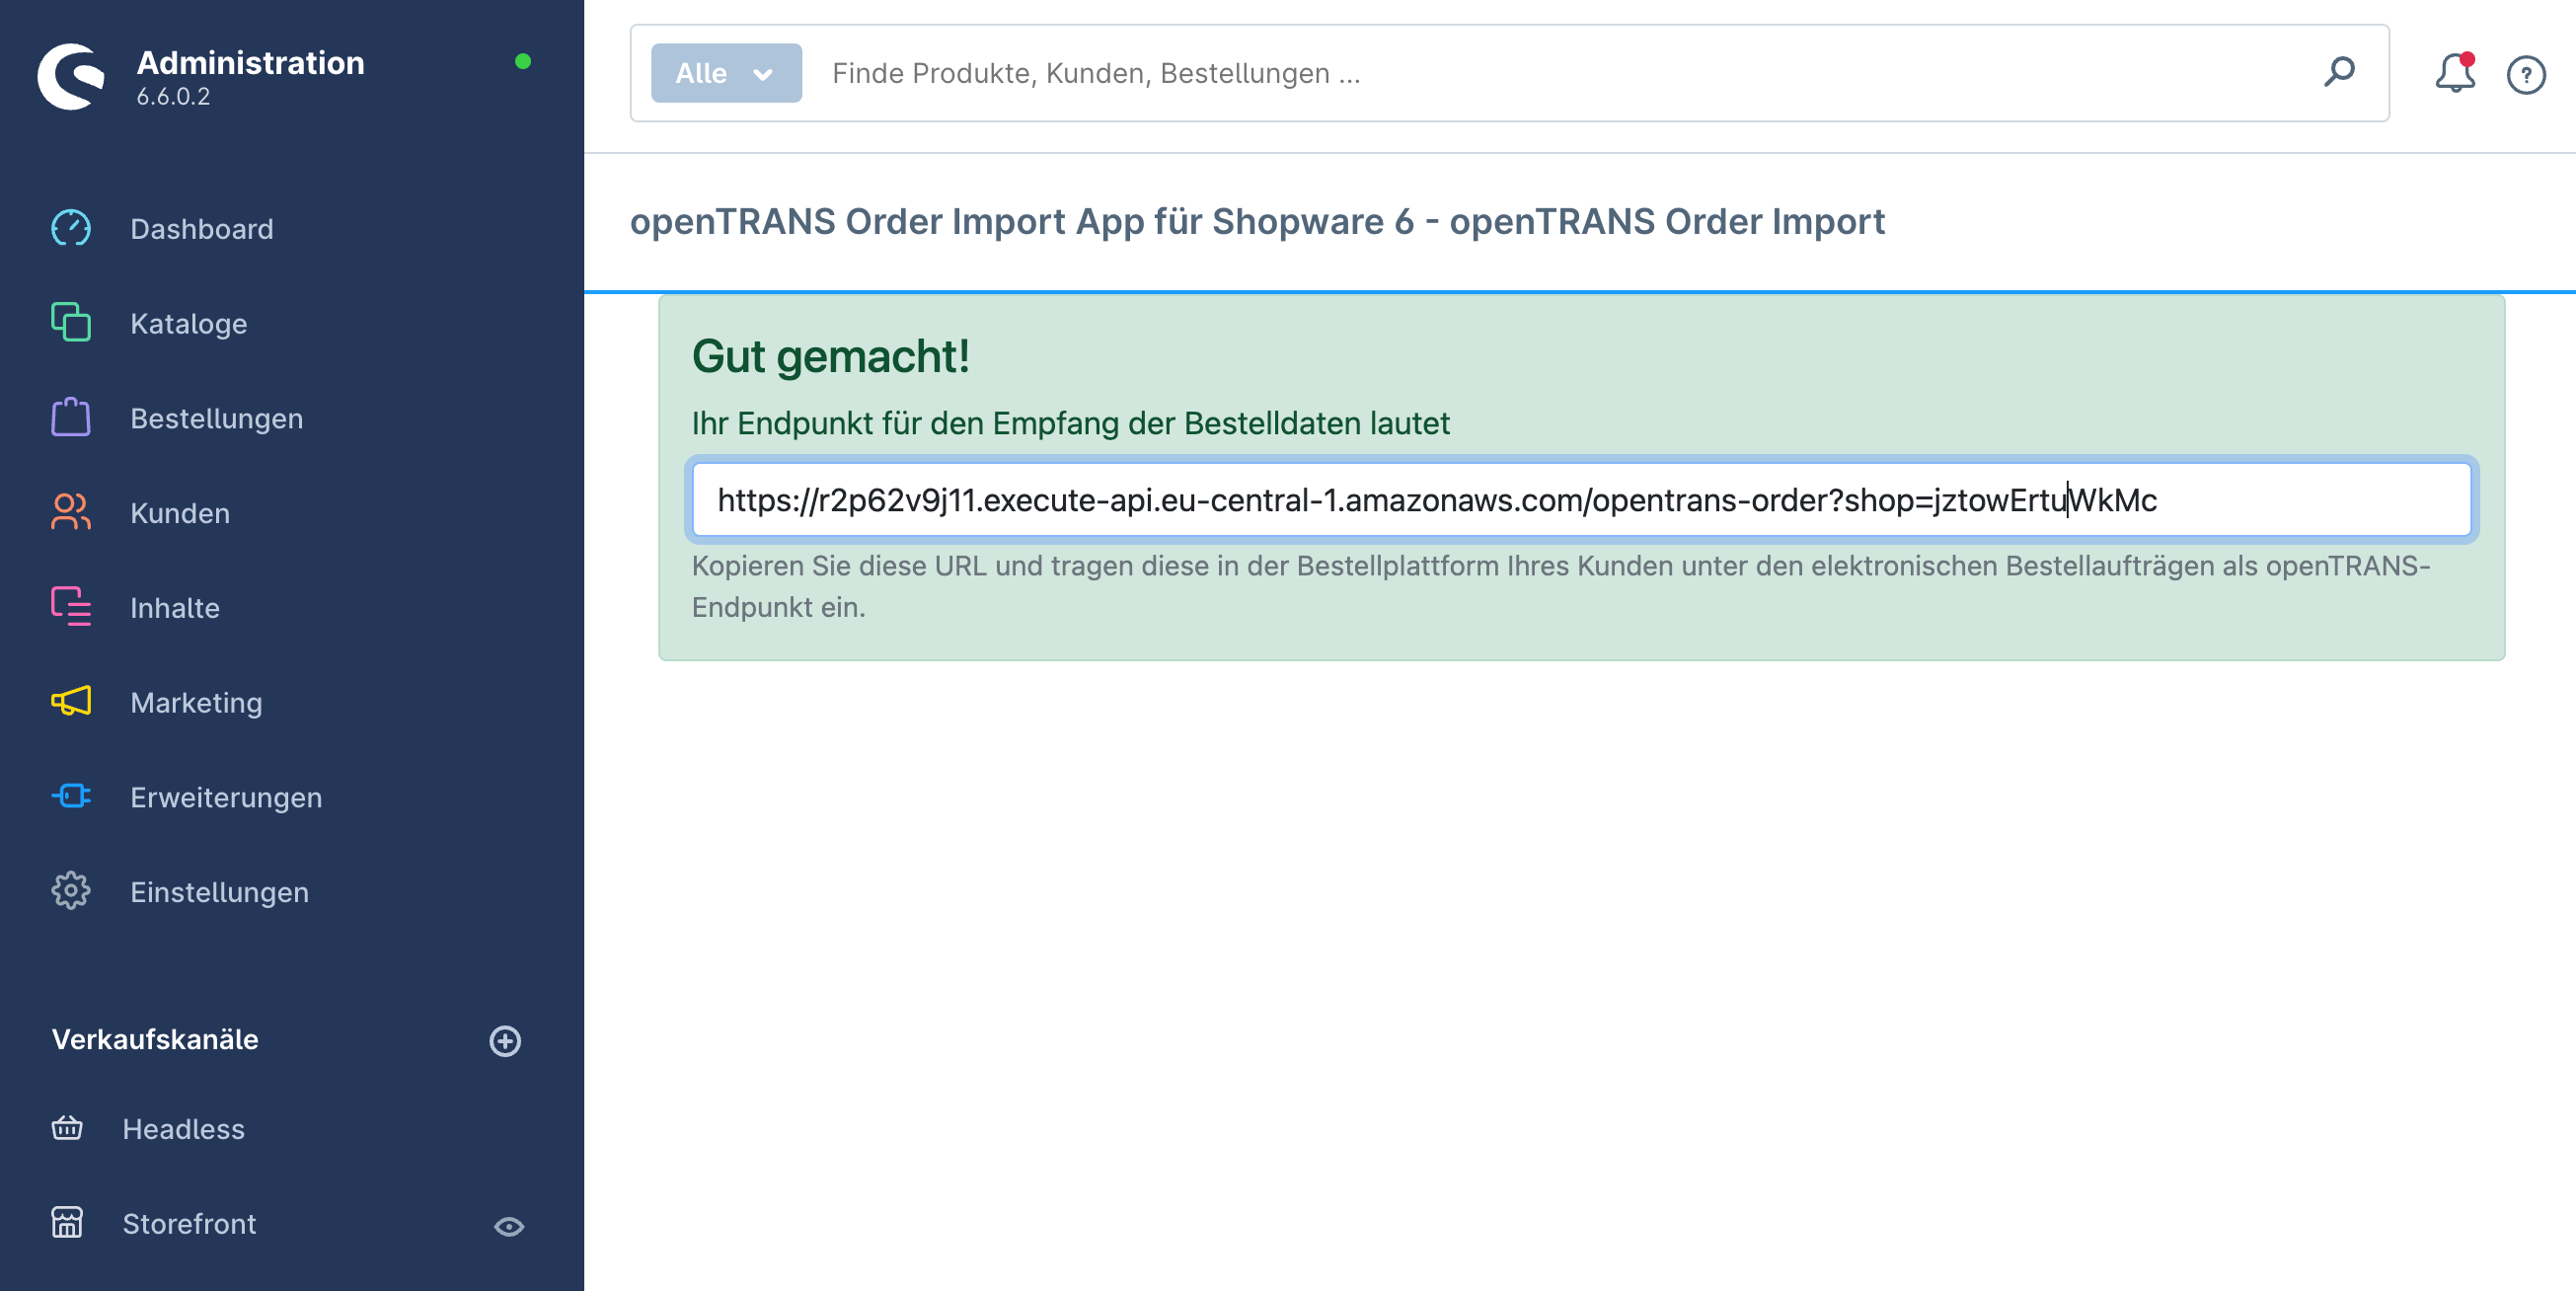Image resolution: width=2576 pixels, height=1291 pixels.
Task: Click the Einstellungen gear icon
Action: point(71,890)
